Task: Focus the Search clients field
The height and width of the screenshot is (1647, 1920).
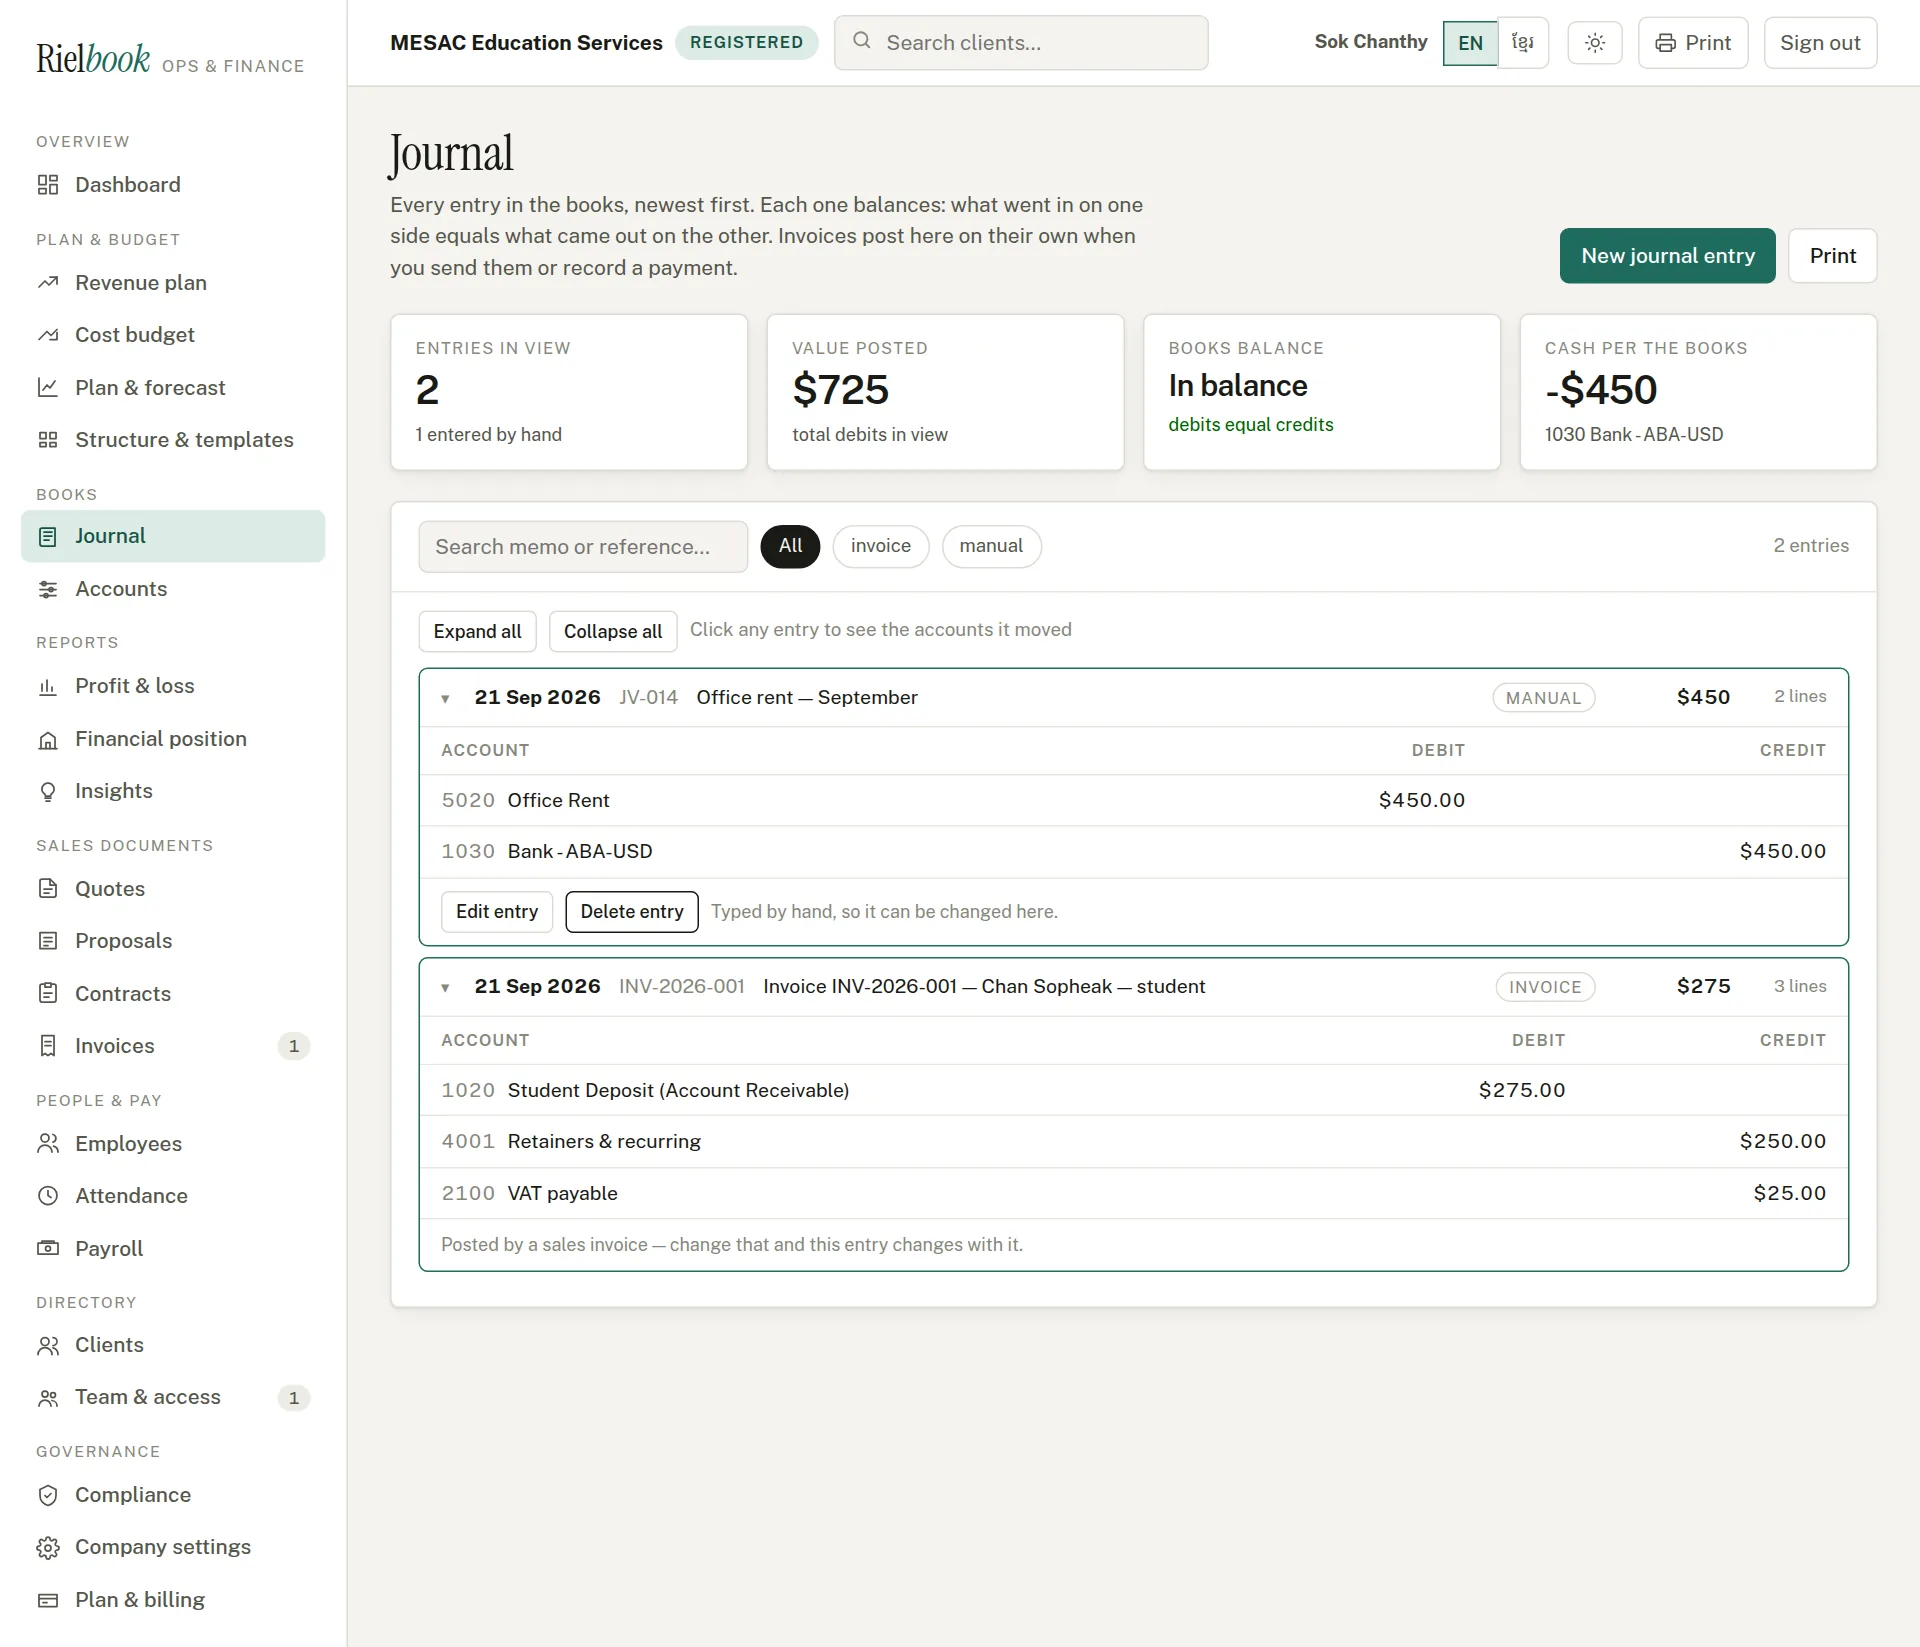Action: (x=1021, y=43)
